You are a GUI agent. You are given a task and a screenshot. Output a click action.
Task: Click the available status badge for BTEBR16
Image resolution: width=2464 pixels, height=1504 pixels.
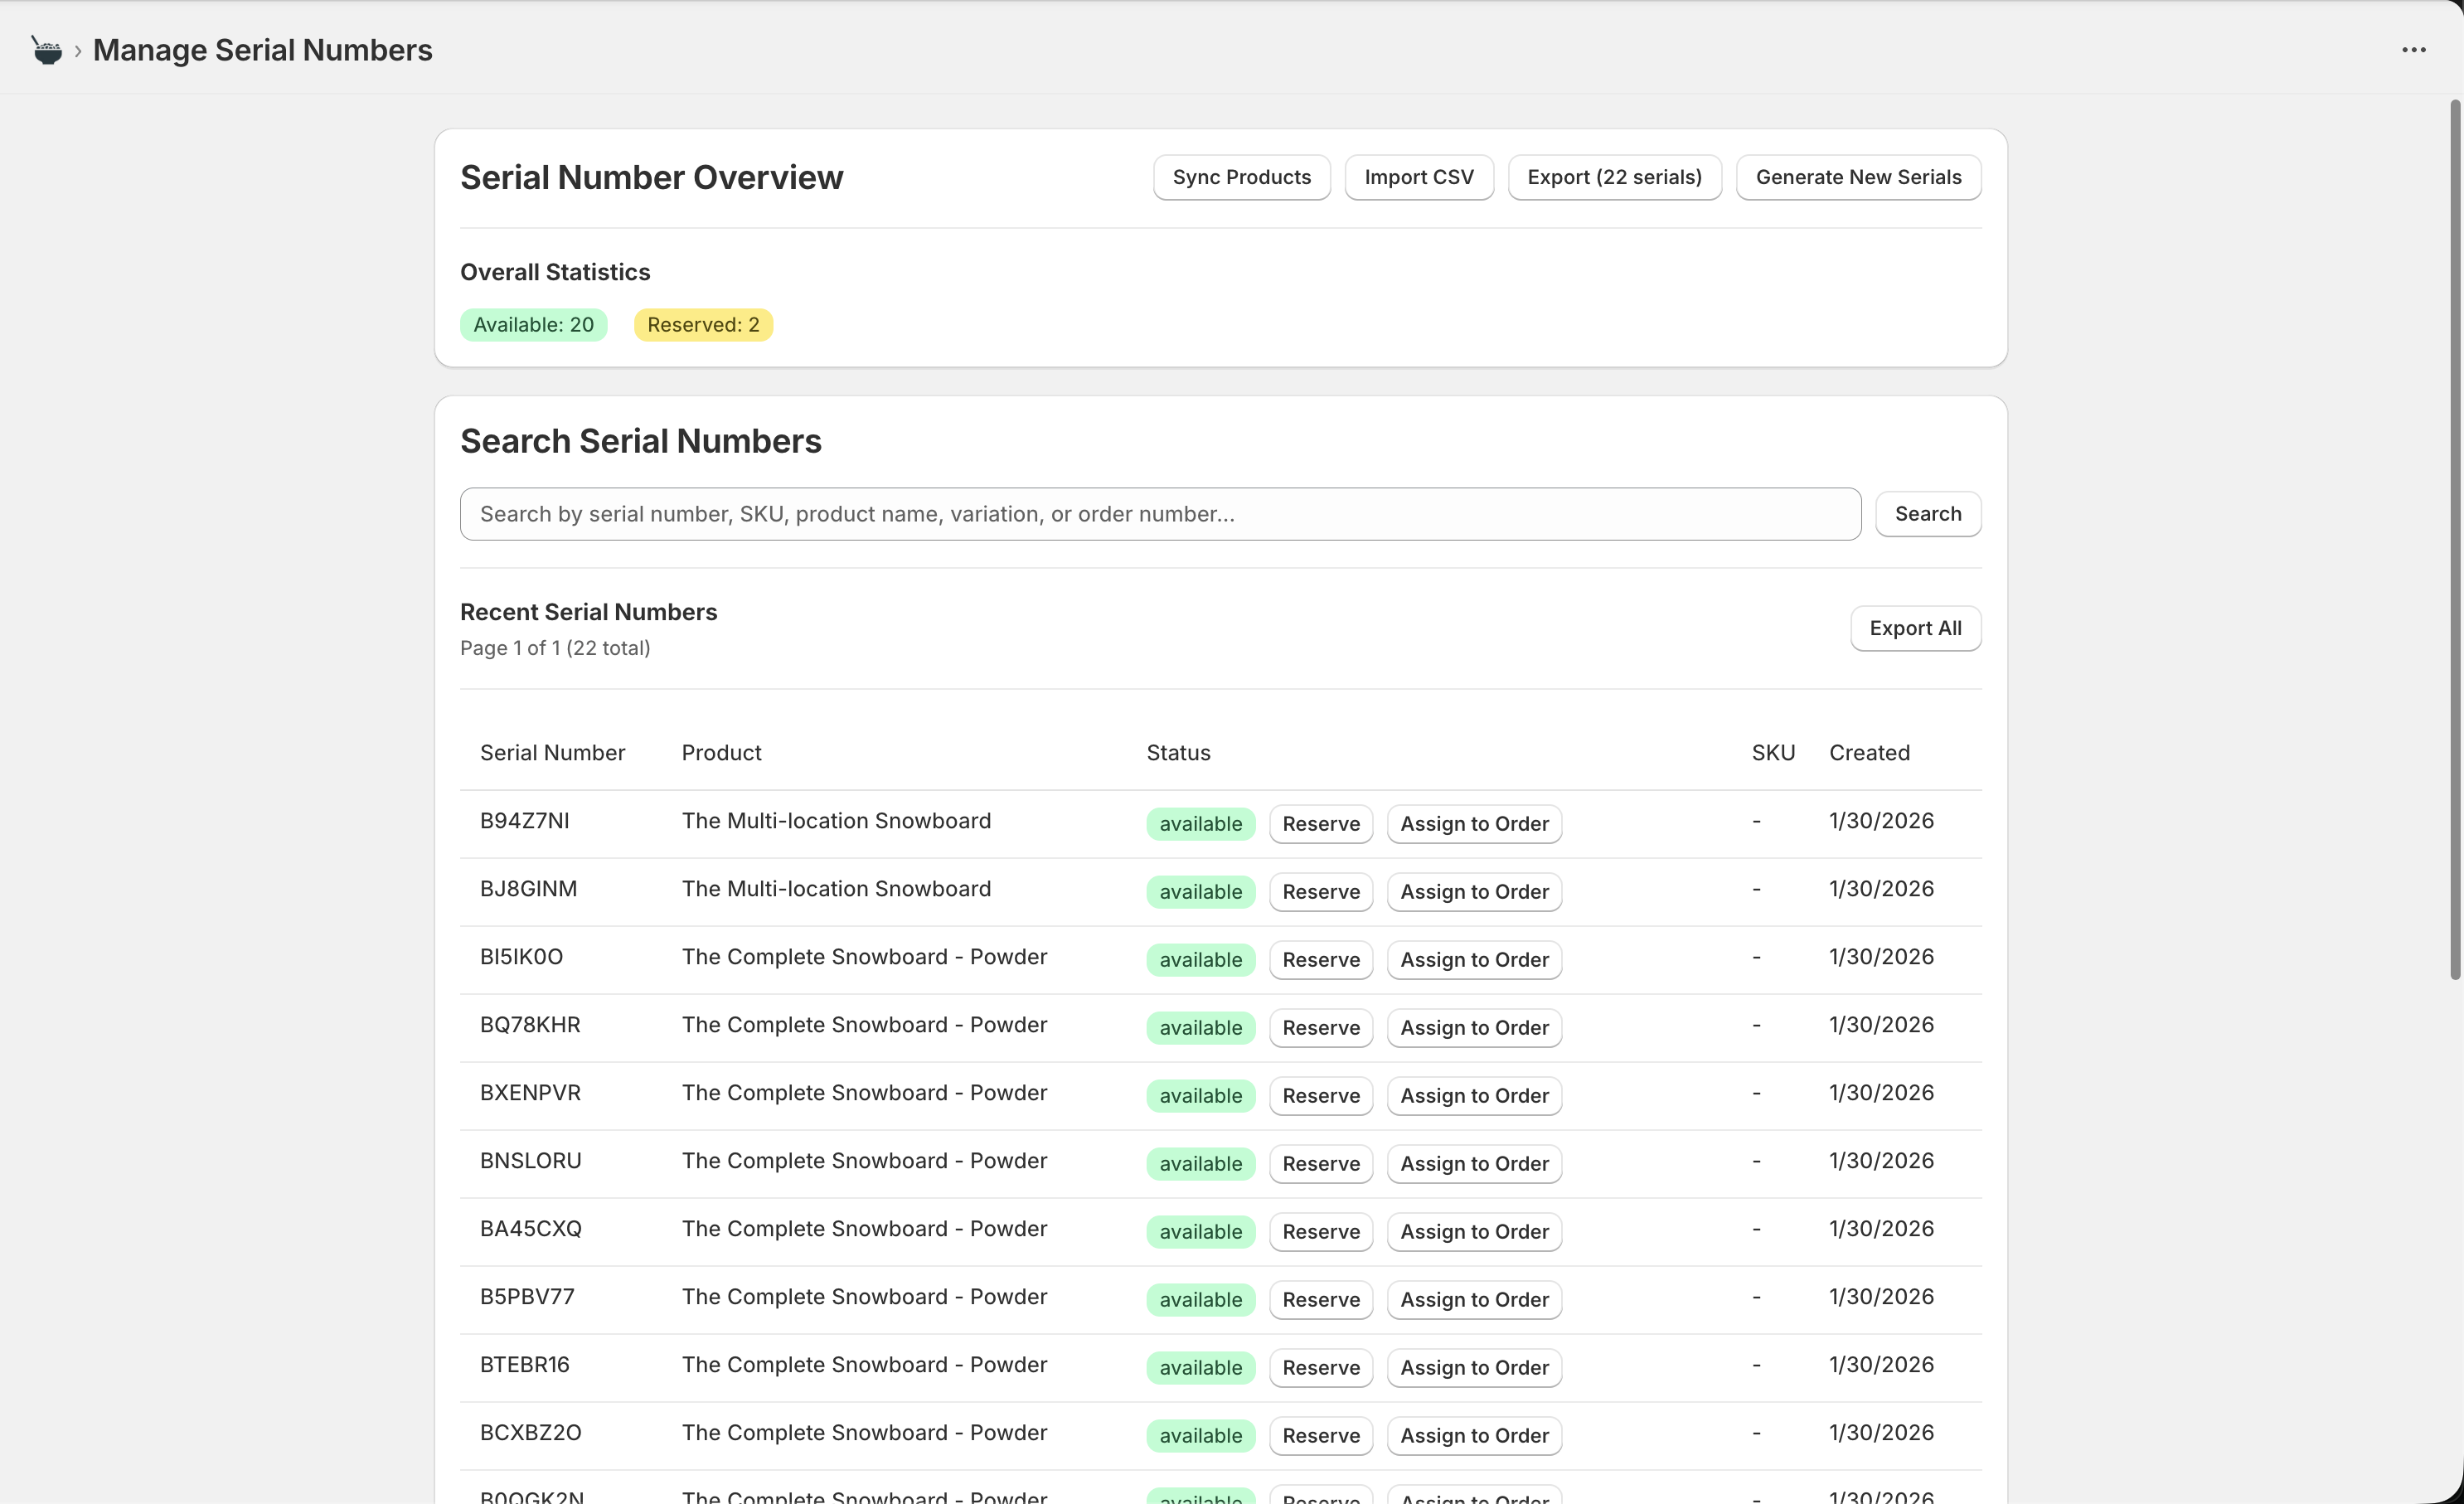pyautogui.click(x=1200, y=1368)
